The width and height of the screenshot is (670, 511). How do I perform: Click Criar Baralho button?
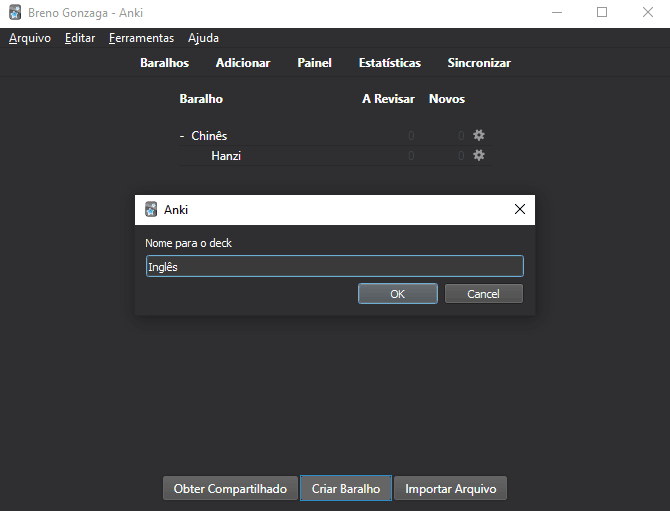(x=346, y=488)
